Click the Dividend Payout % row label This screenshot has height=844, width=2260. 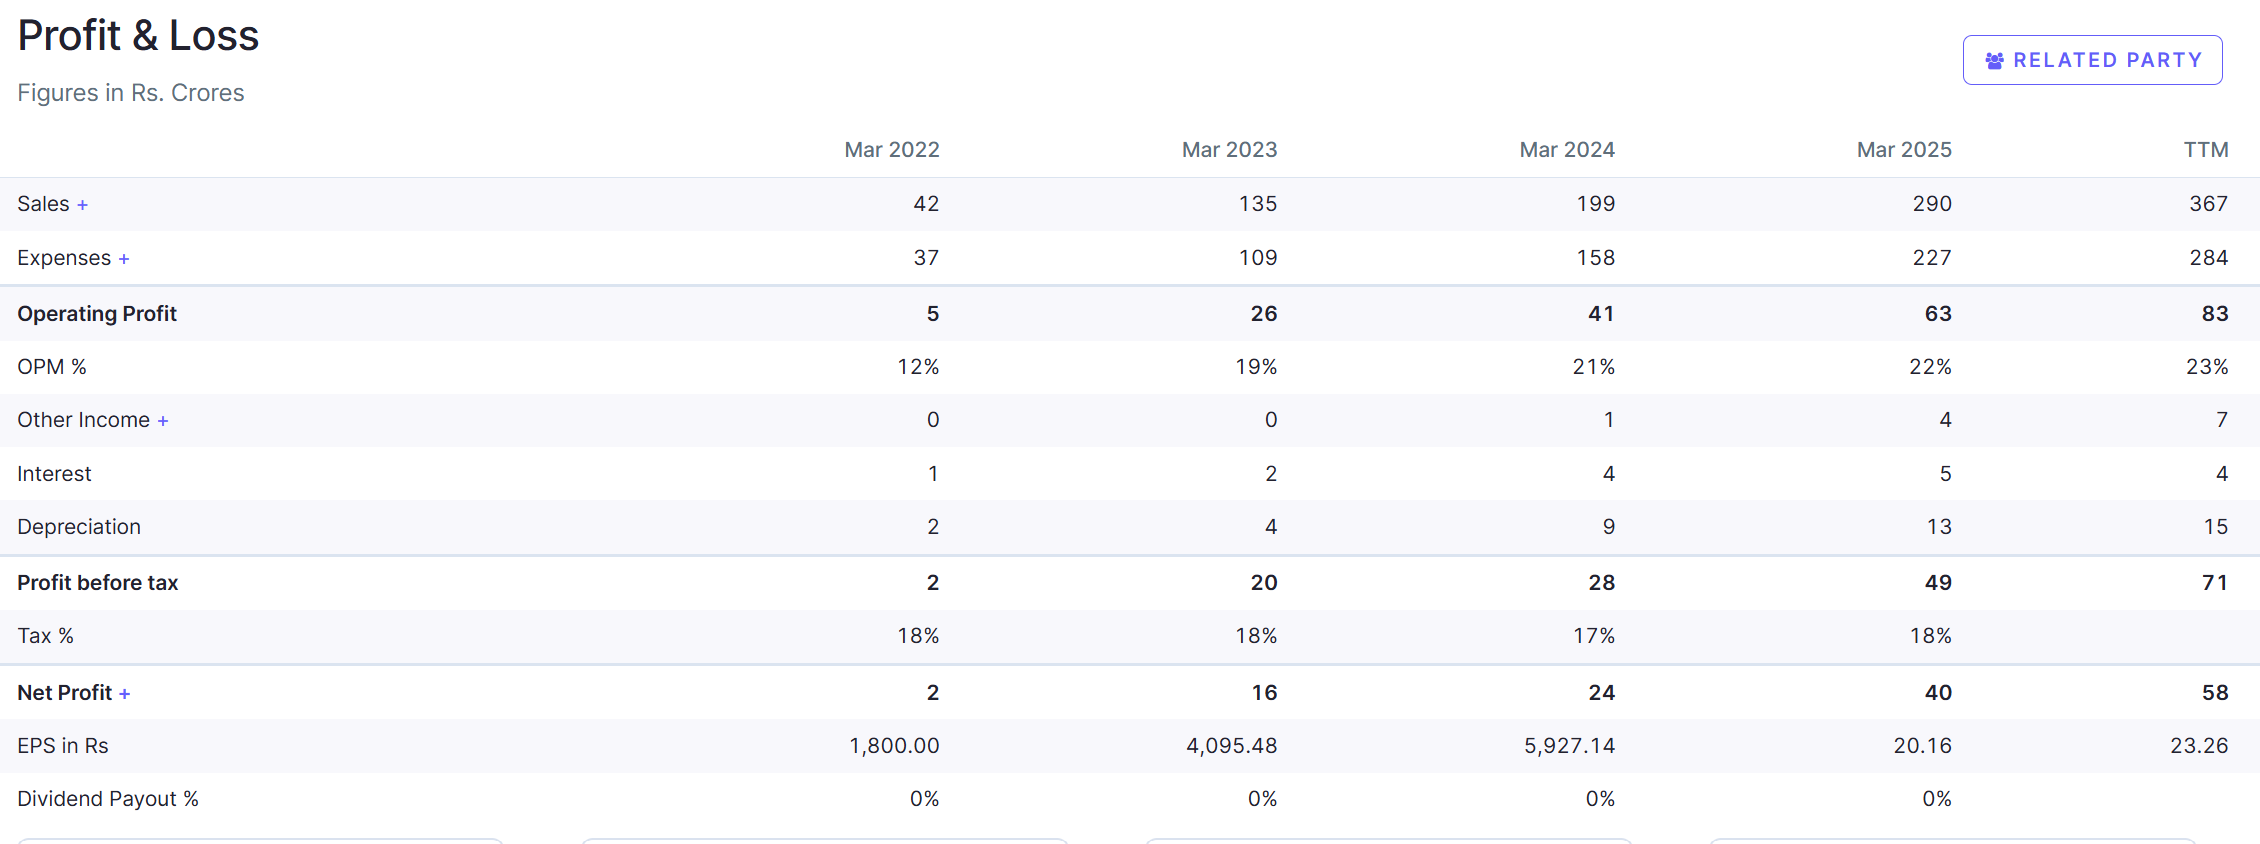[x=108, y=799]
